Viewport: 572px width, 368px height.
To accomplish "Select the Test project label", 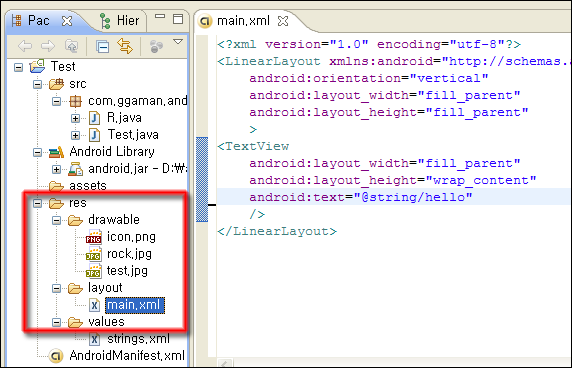I will 63,67.
